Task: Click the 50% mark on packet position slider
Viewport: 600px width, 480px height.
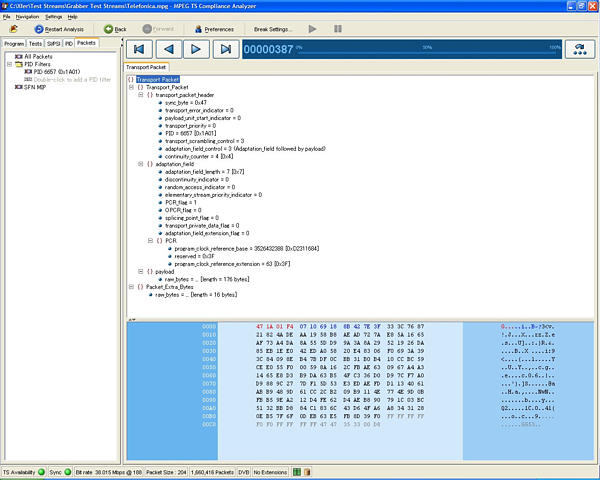Action: 427,48
